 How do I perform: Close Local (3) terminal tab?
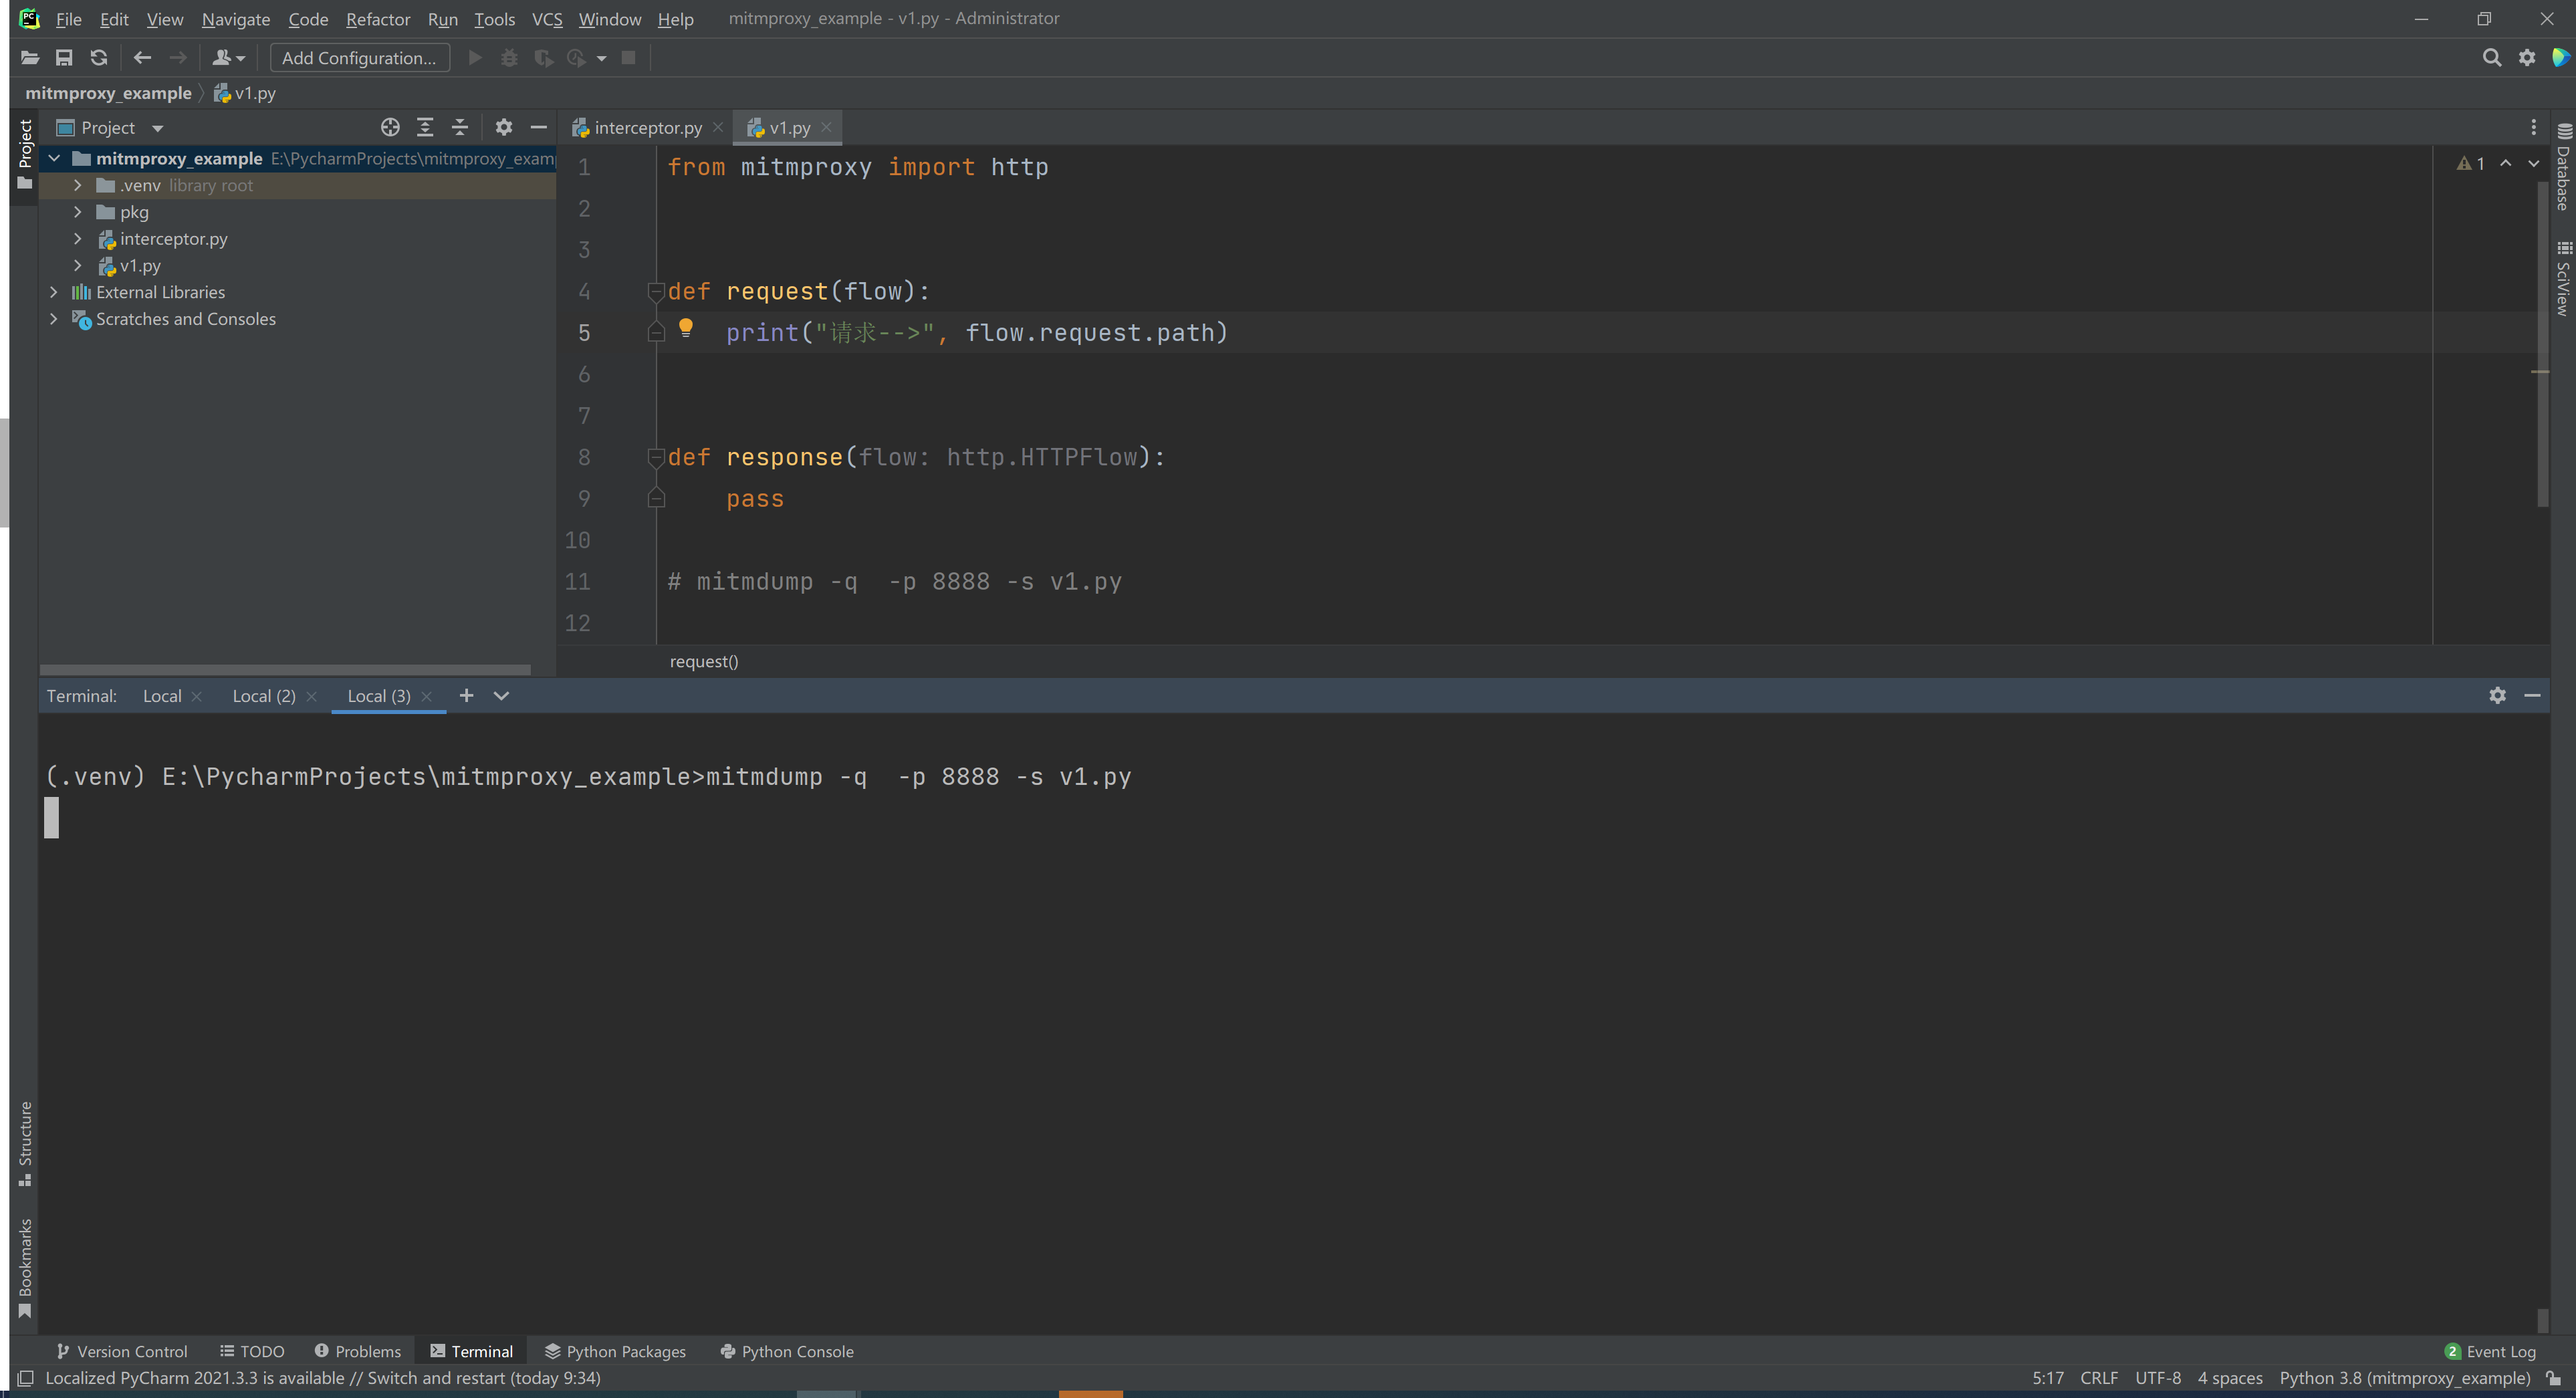point(427,696)
